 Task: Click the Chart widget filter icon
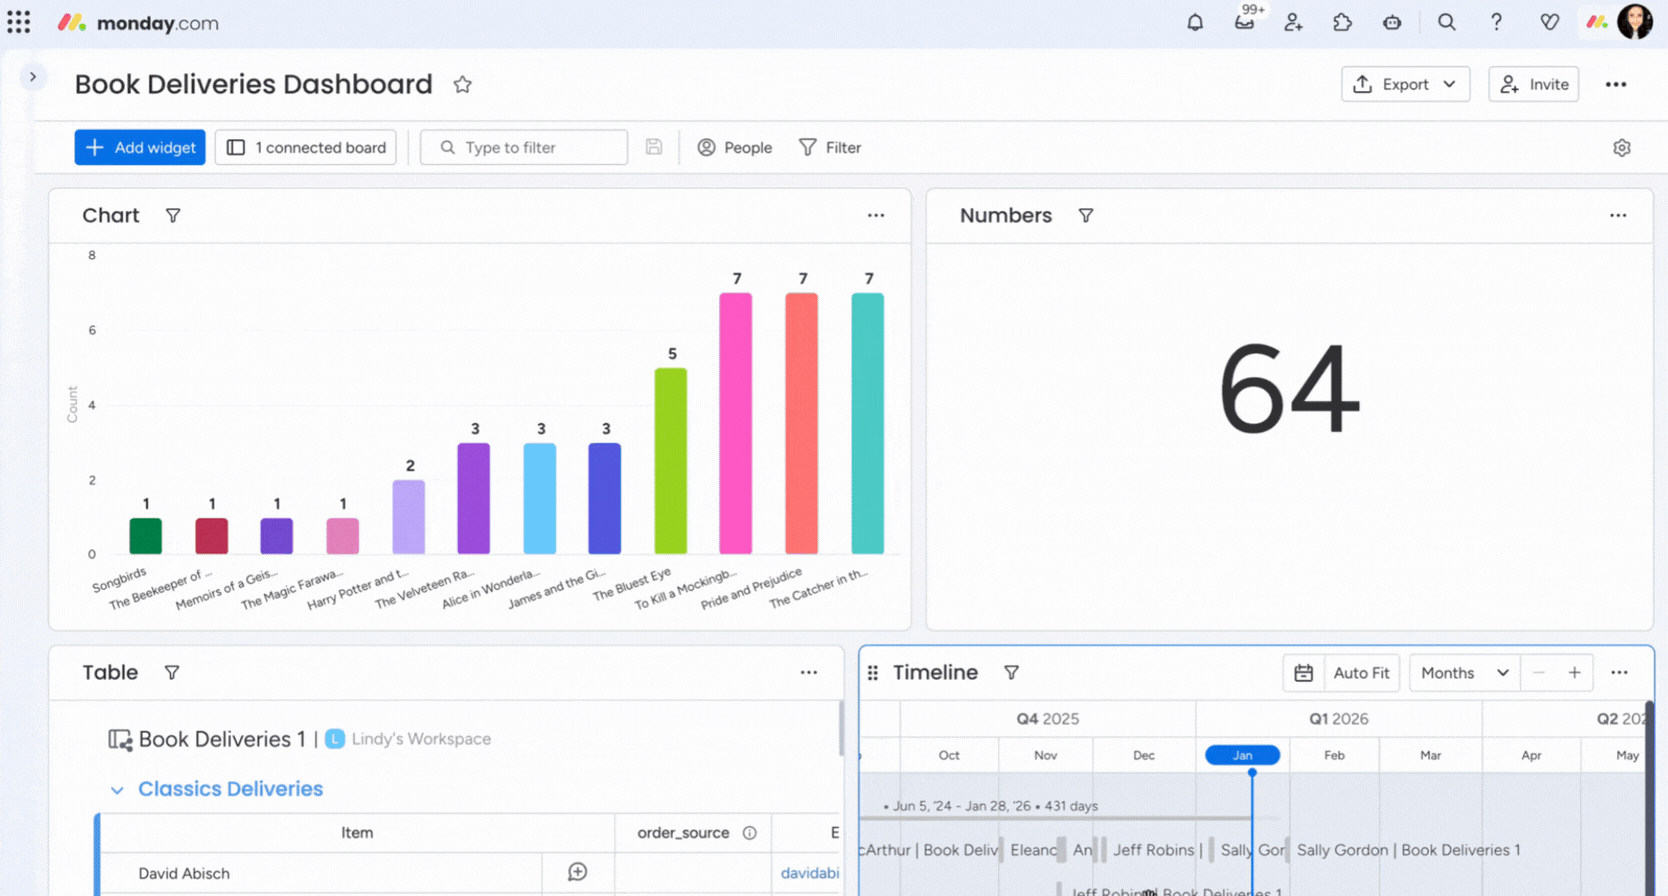(x=173, y=216)
